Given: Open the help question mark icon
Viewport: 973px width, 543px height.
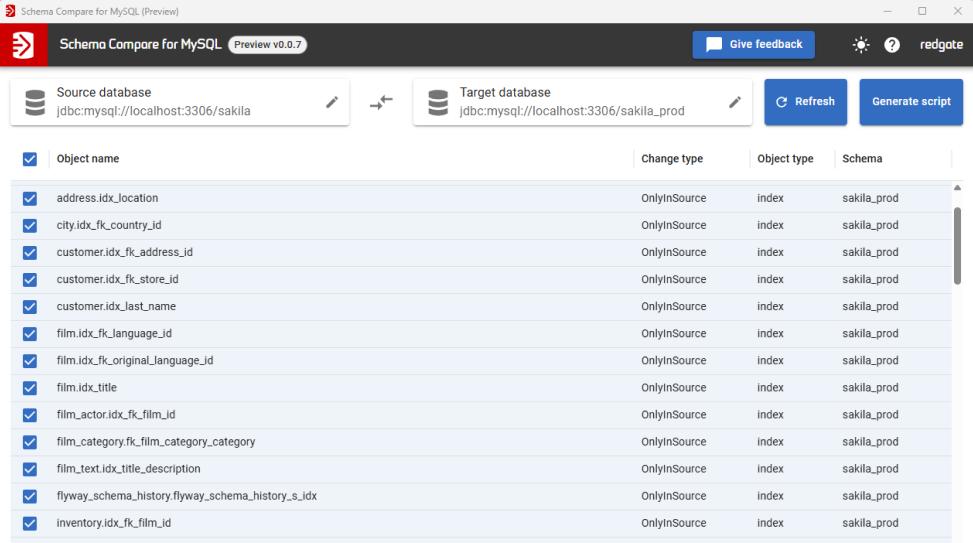Looking at the screenshot, I should tap(892, 45).
